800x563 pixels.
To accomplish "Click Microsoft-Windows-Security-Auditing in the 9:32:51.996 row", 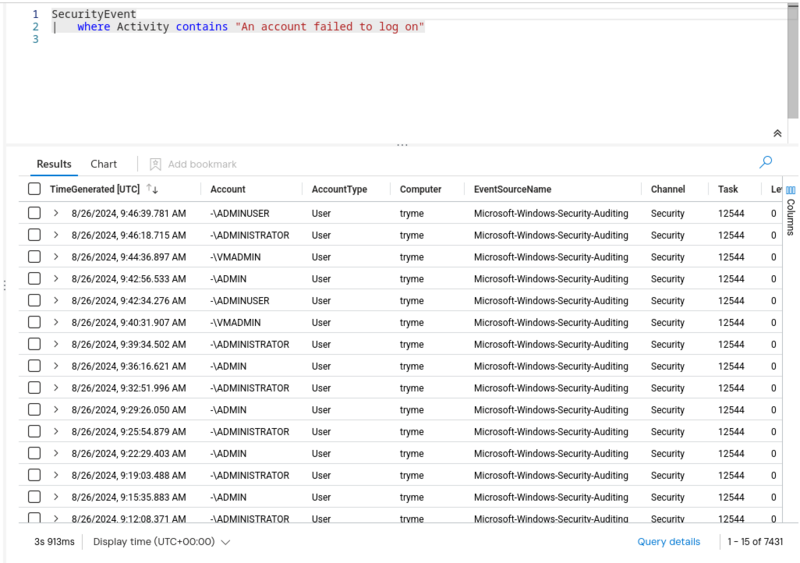I will (x=551, y=388).
